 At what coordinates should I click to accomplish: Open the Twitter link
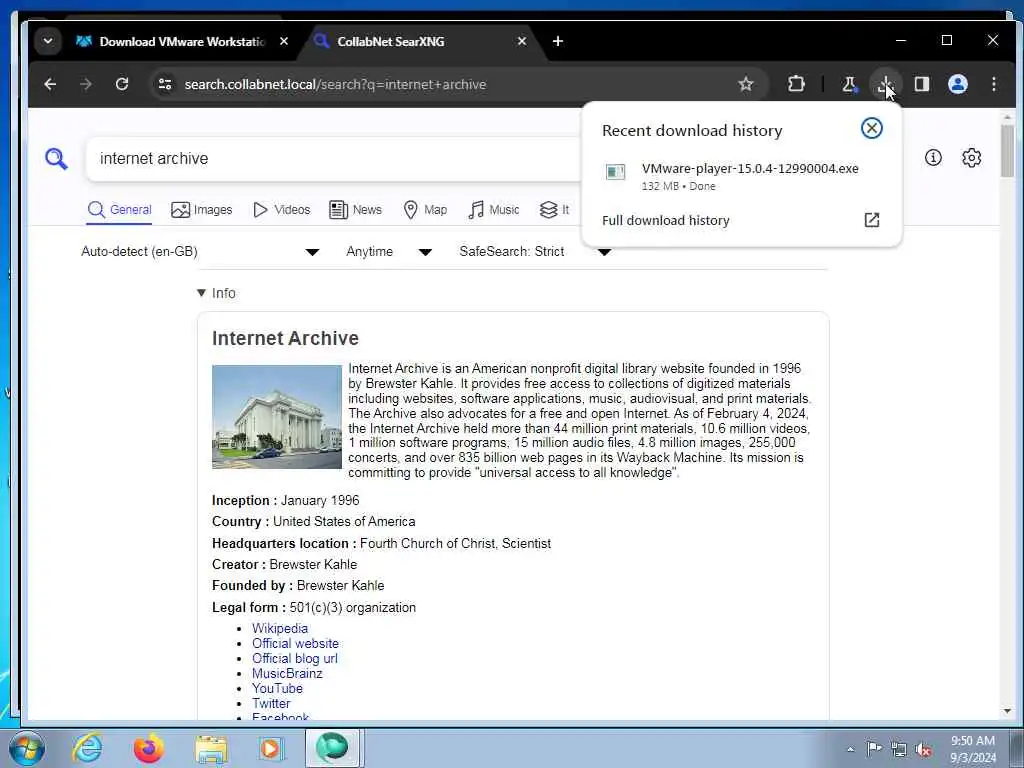(271, 703)
